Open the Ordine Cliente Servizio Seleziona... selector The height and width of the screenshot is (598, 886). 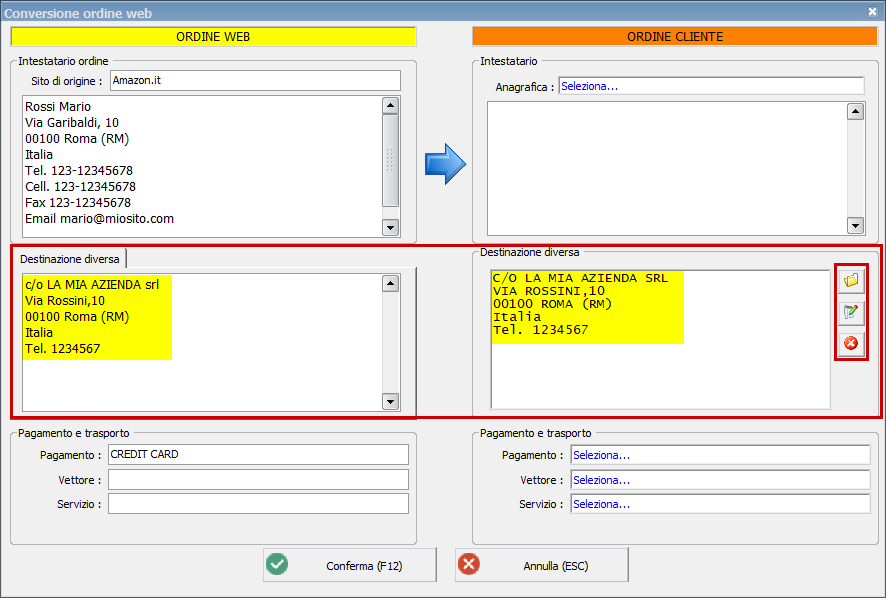[720, 504]
